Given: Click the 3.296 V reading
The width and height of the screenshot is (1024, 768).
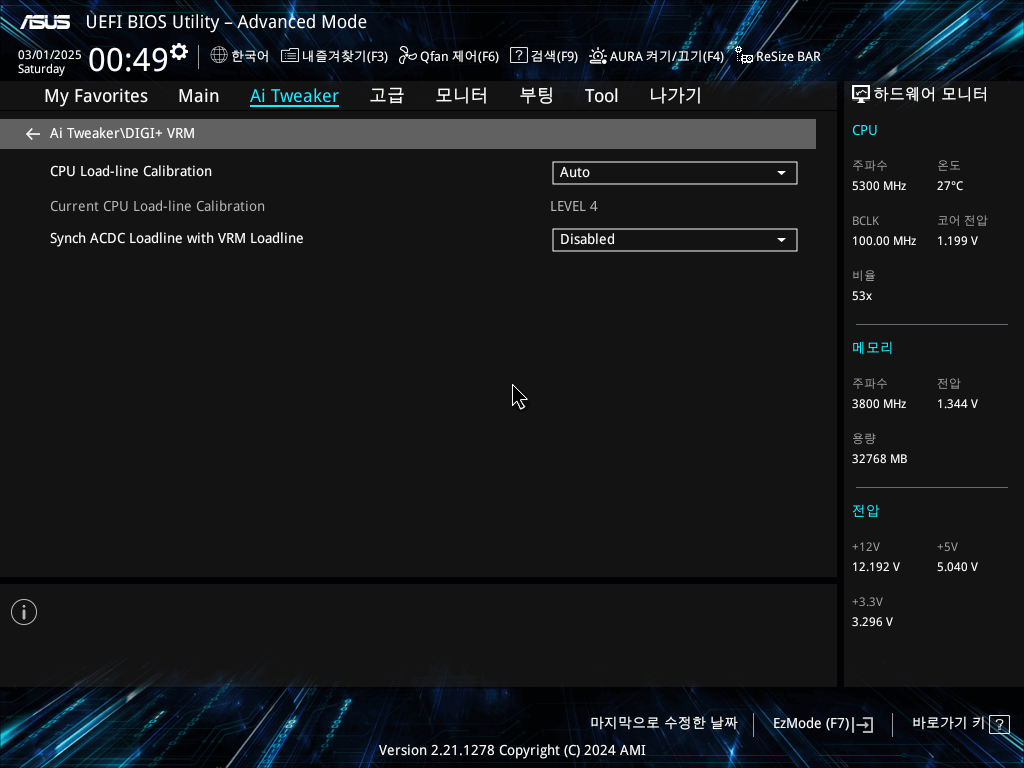Looking at the screenshot, I should point(872,622).
